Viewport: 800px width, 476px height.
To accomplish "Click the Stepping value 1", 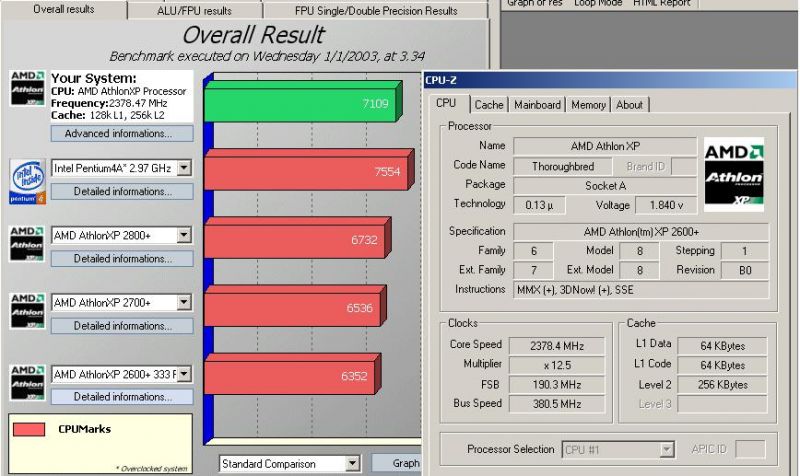I will (745, 251).
